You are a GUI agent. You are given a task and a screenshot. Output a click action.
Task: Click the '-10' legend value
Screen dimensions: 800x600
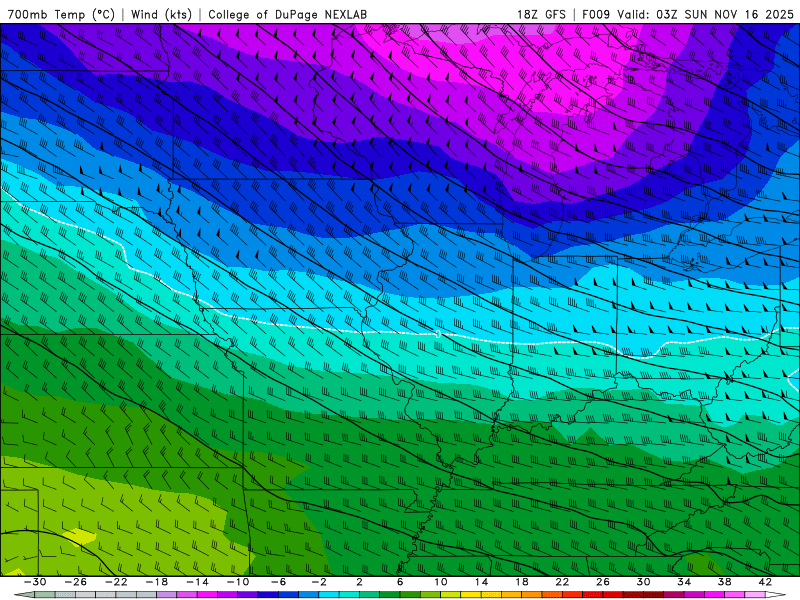[238, 582]
